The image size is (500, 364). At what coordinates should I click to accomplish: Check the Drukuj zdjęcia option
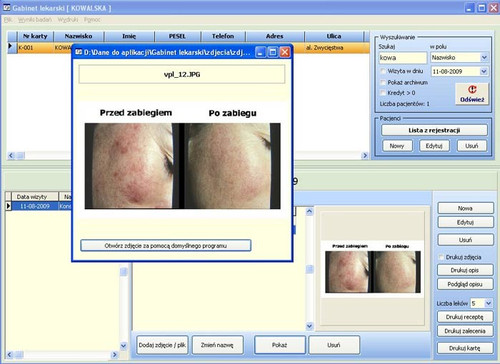(441, 257)
